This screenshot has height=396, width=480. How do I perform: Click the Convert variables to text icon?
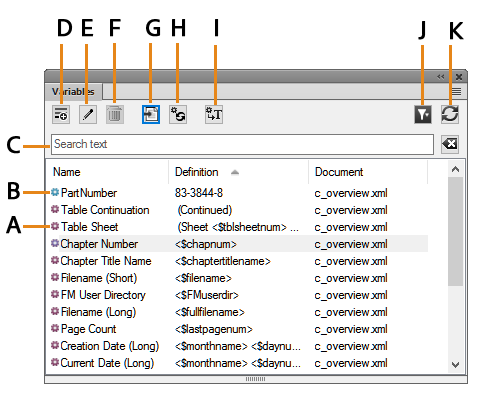214,115
